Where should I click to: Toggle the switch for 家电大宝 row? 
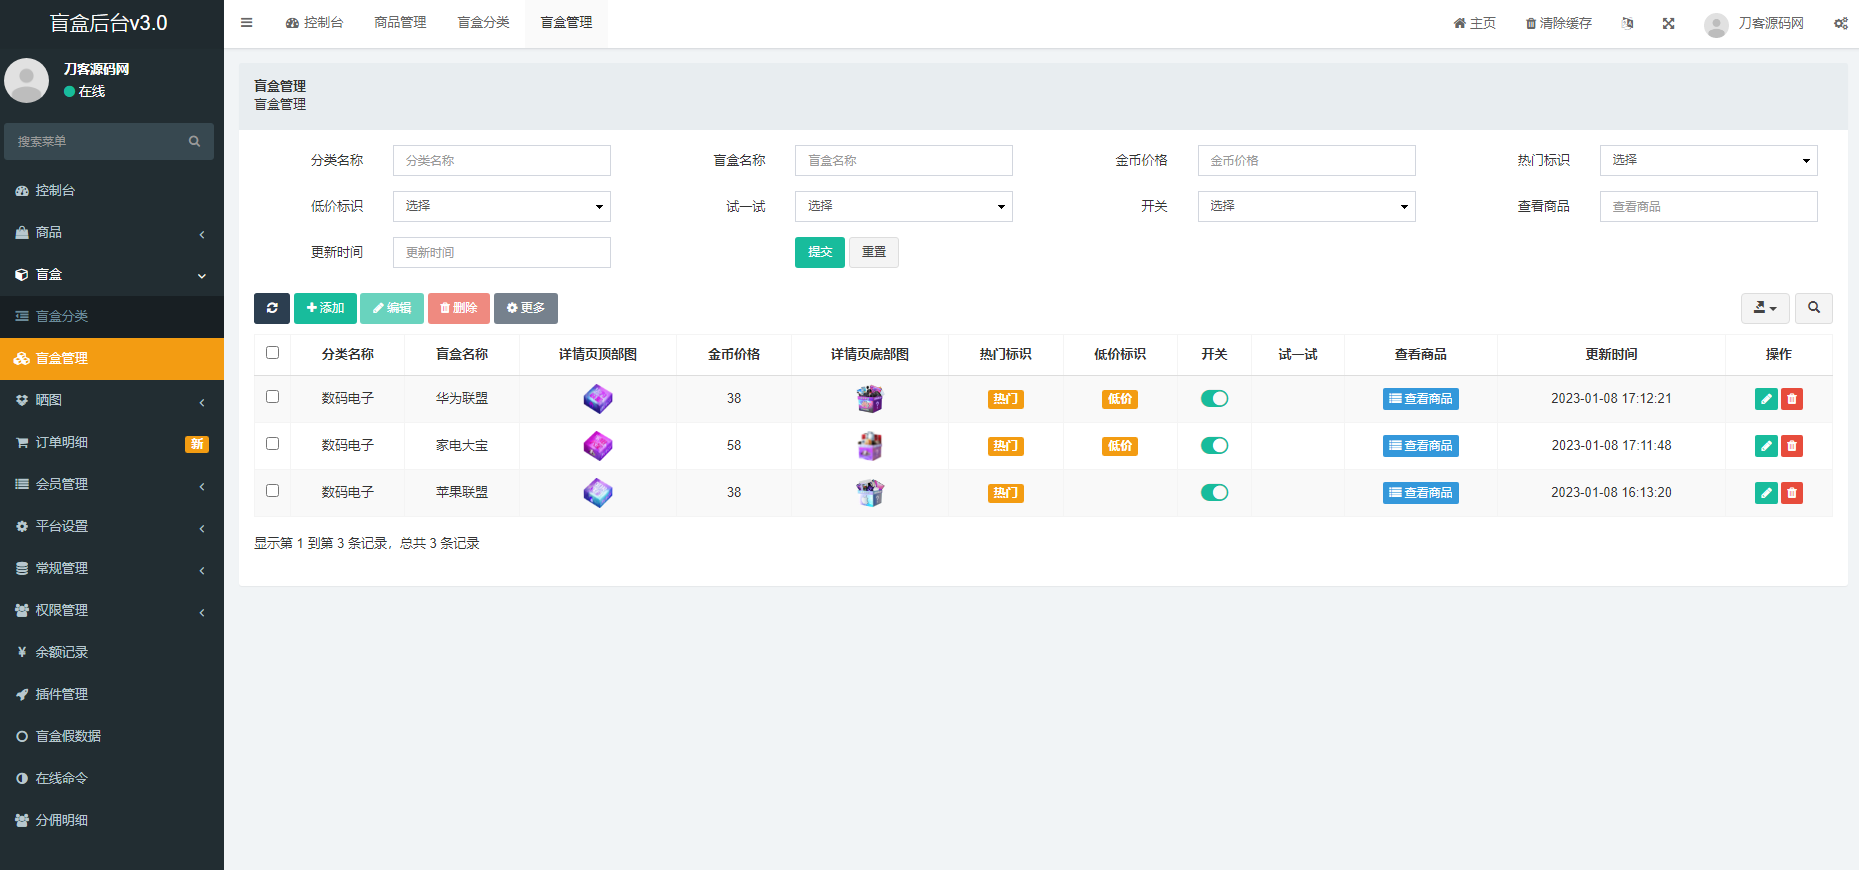tap(1214, 446)
